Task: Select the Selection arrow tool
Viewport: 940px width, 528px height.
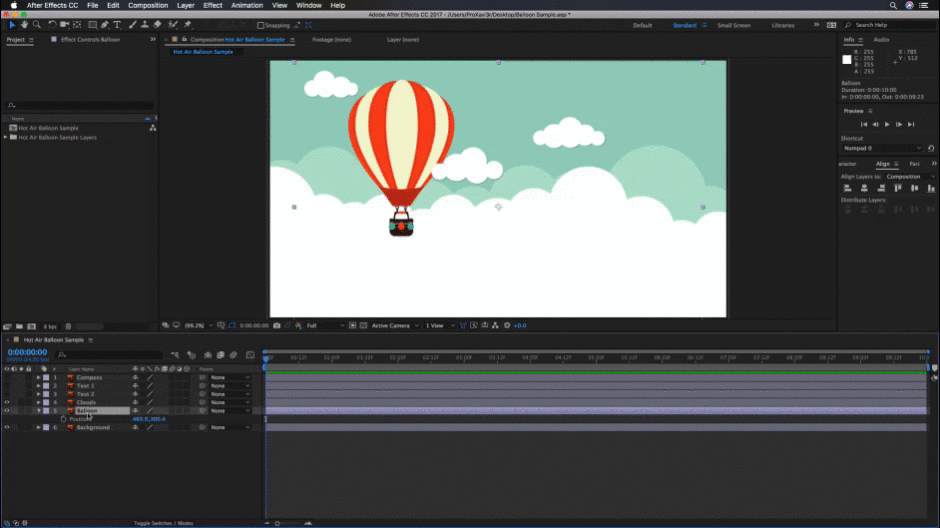Action: click(x=11, y=25)
